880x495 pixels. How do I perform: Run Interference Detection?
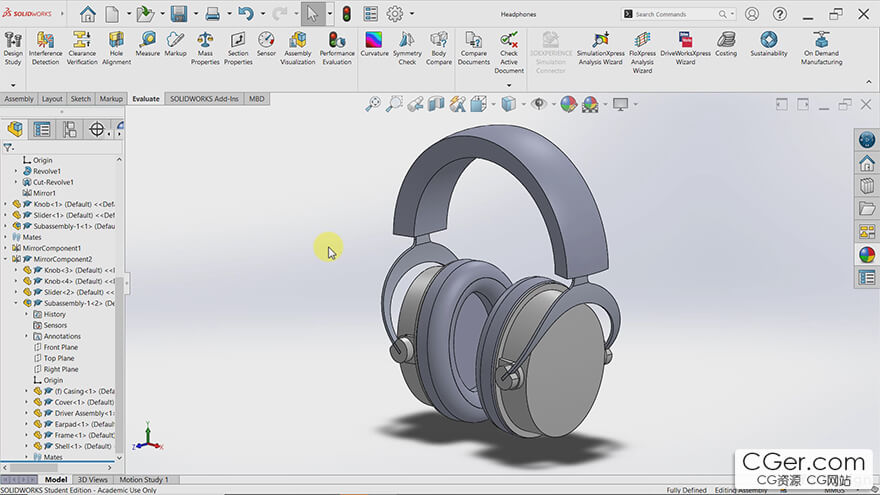pos(45,48)
